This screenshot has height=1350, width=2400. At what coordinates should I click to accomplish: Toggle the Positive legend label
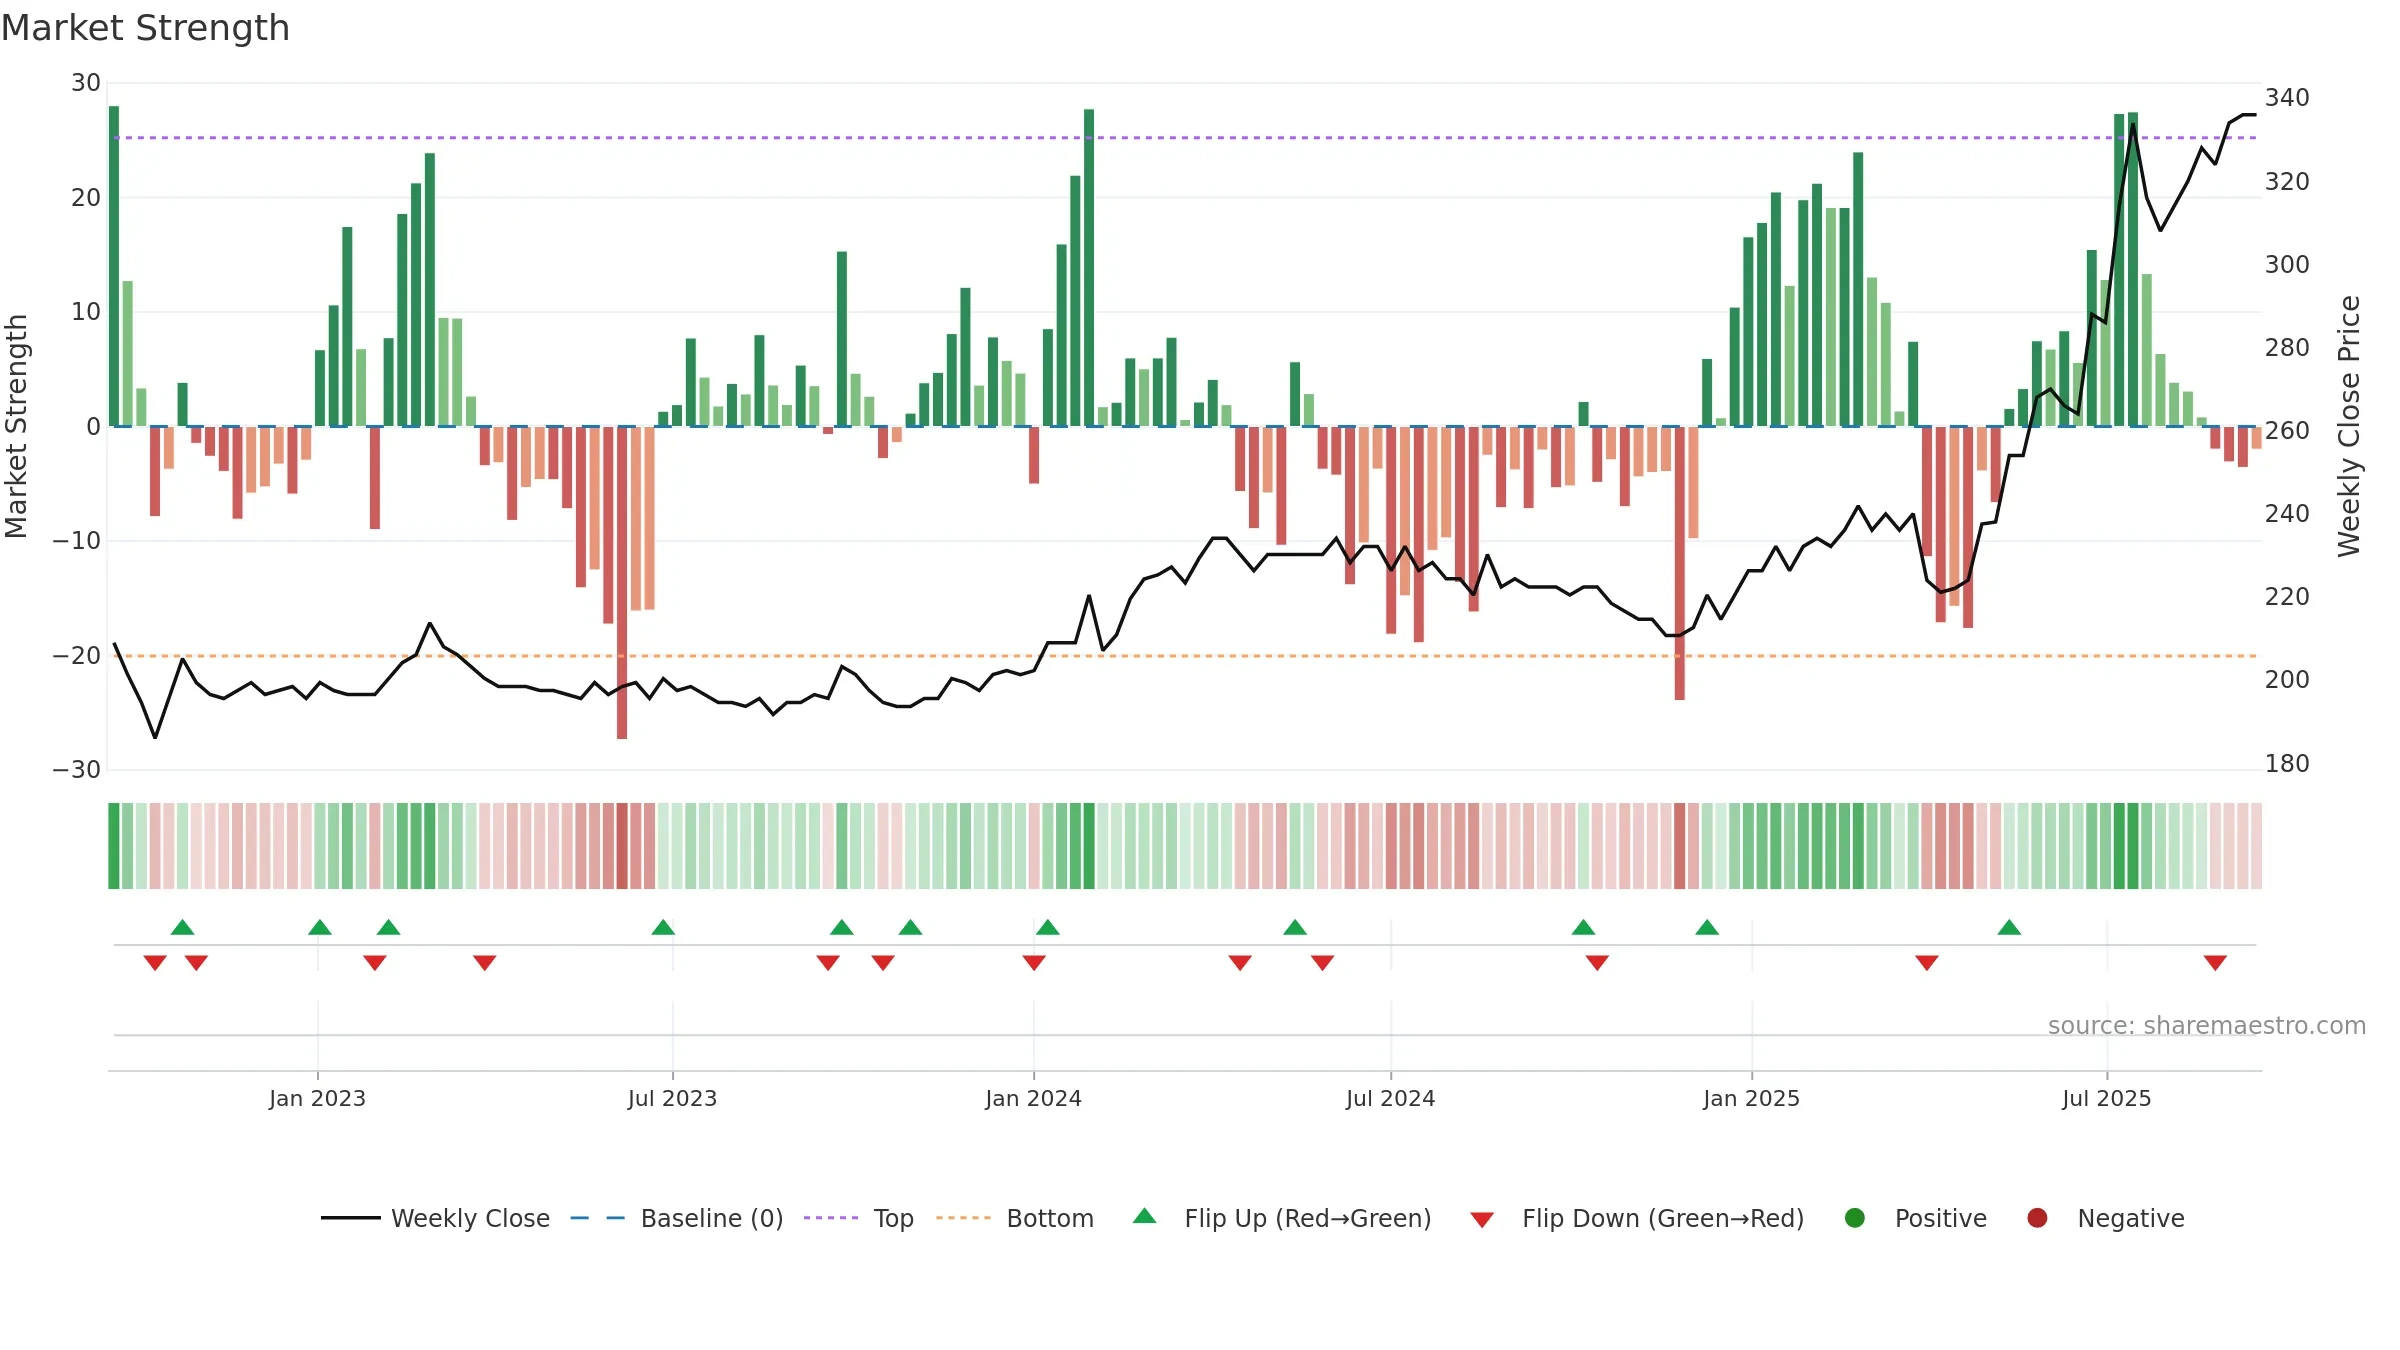[1941, 1218]
